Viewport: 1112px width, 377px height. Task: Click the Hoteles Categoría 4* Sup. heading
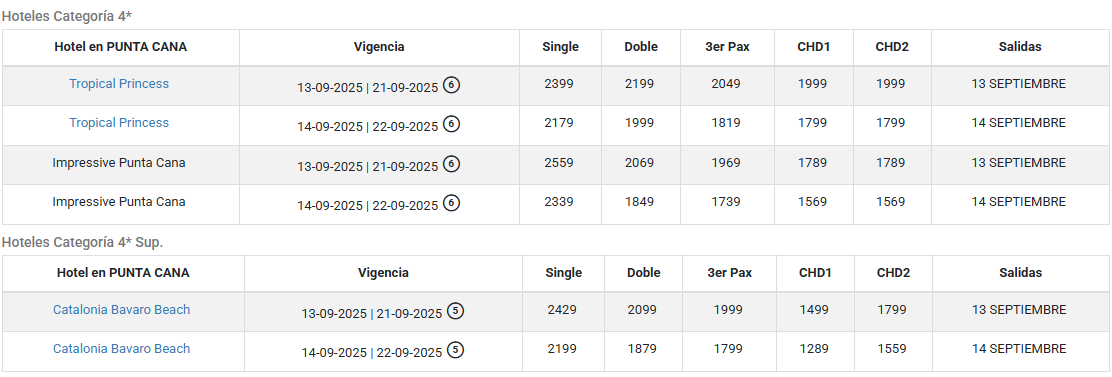pos(82,242)
